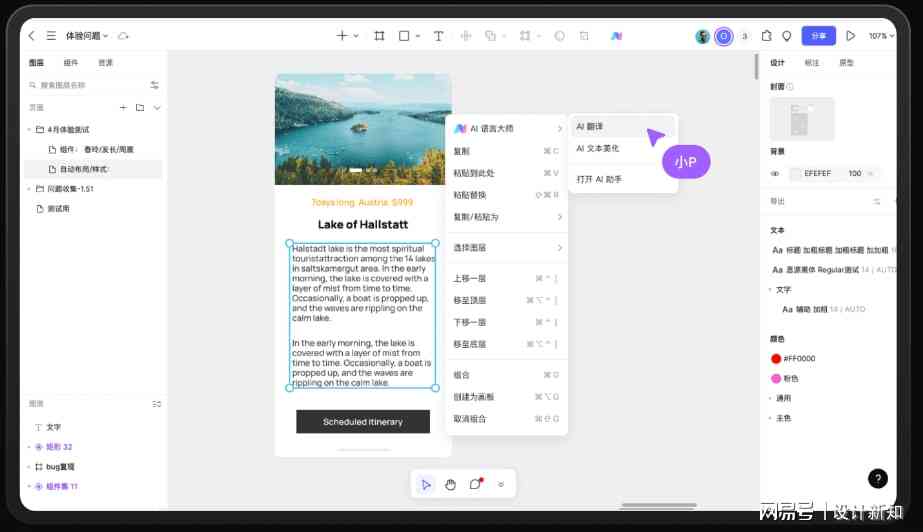923x532 pixels.
Task: Click the purple AI assistant toolbar icon
Action: point(616,36)
